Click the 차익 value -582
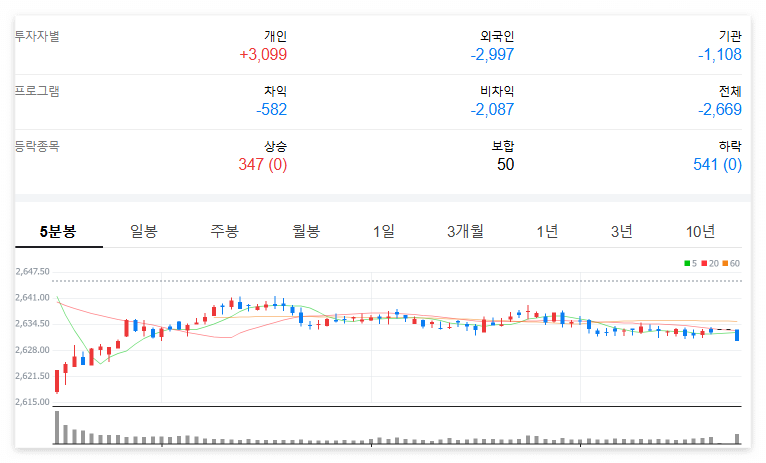Image resolution: width=766 pixels, height=463 pixels. pos(272,109)
